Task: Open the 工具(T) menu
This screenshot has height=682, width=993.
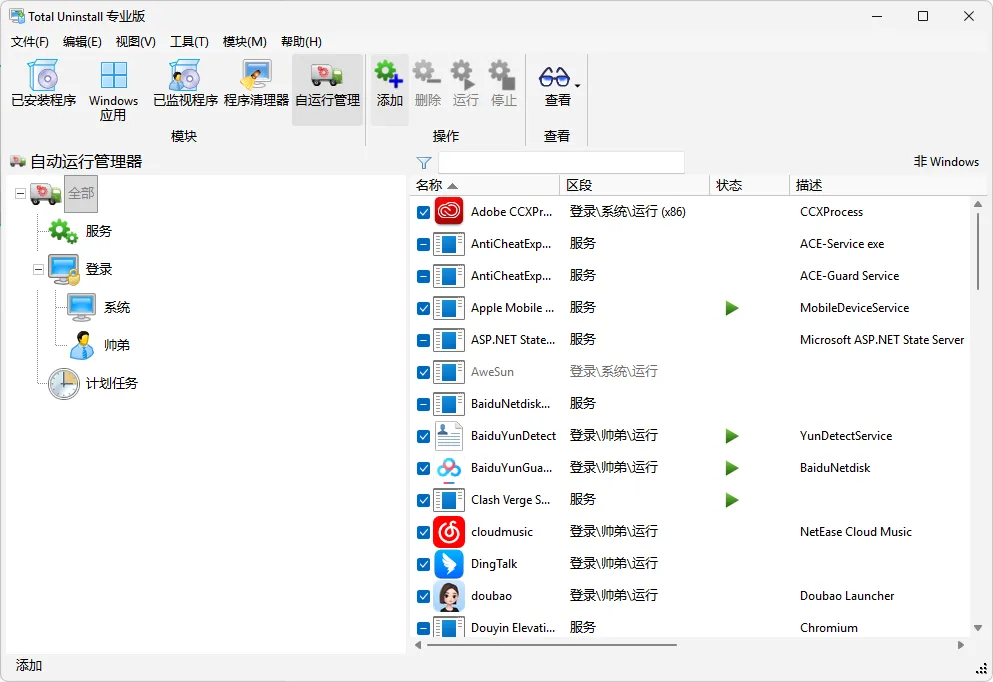Action: pyautogui.click(x=189, y=42)
